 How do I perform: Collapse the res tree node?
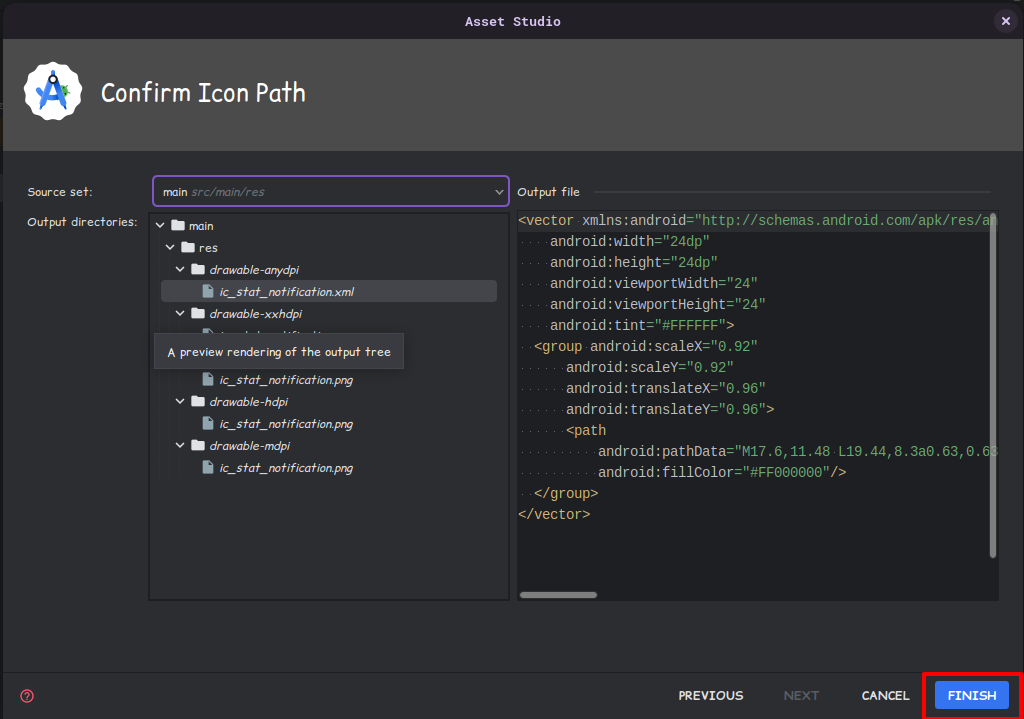coord(170,248)
